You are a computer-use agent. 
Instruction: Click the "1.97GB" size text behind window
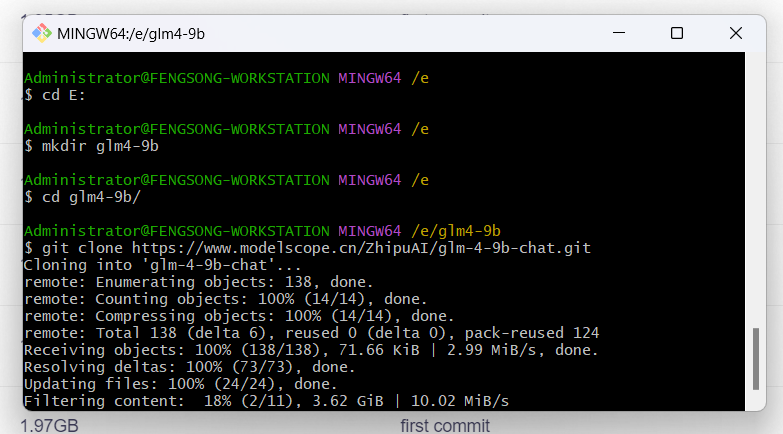pos(49,426)
